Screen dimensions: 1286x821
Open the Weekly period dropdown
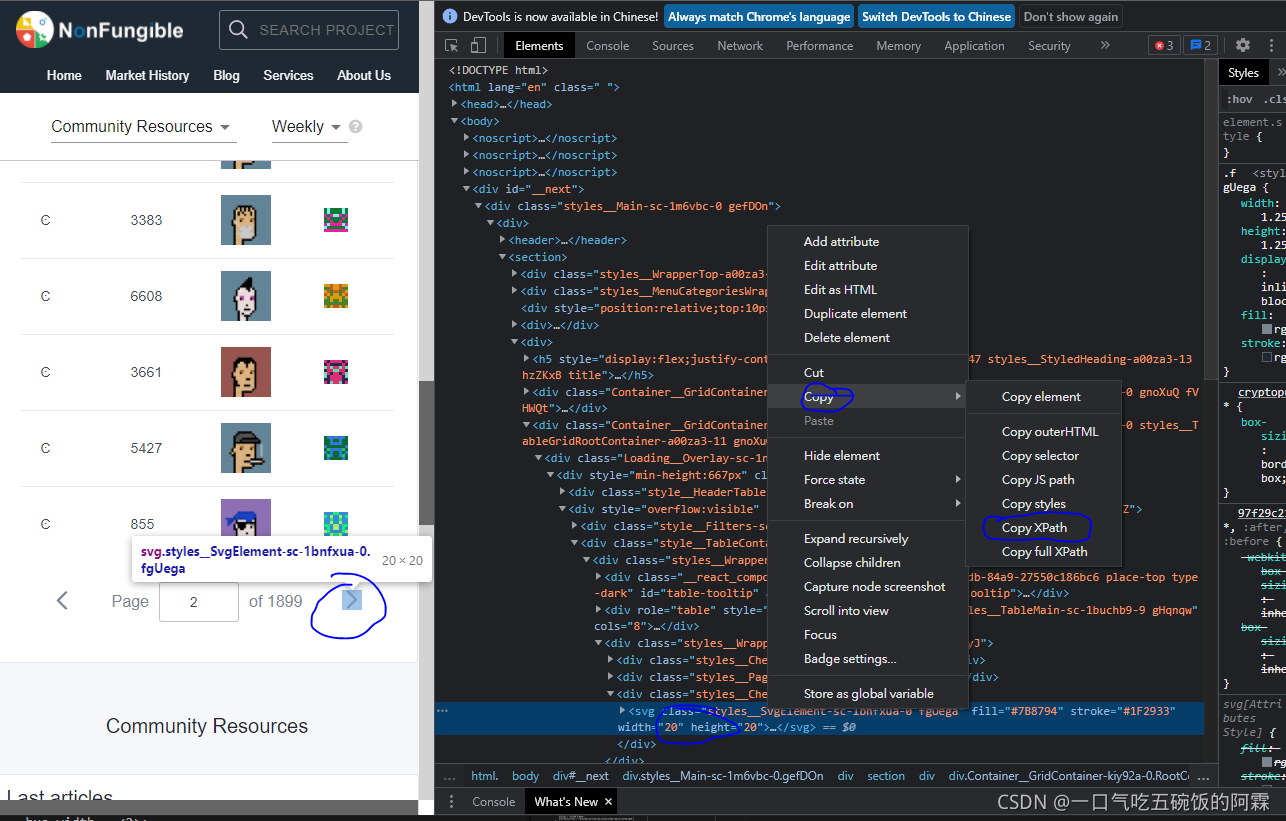tap(306, 127)
